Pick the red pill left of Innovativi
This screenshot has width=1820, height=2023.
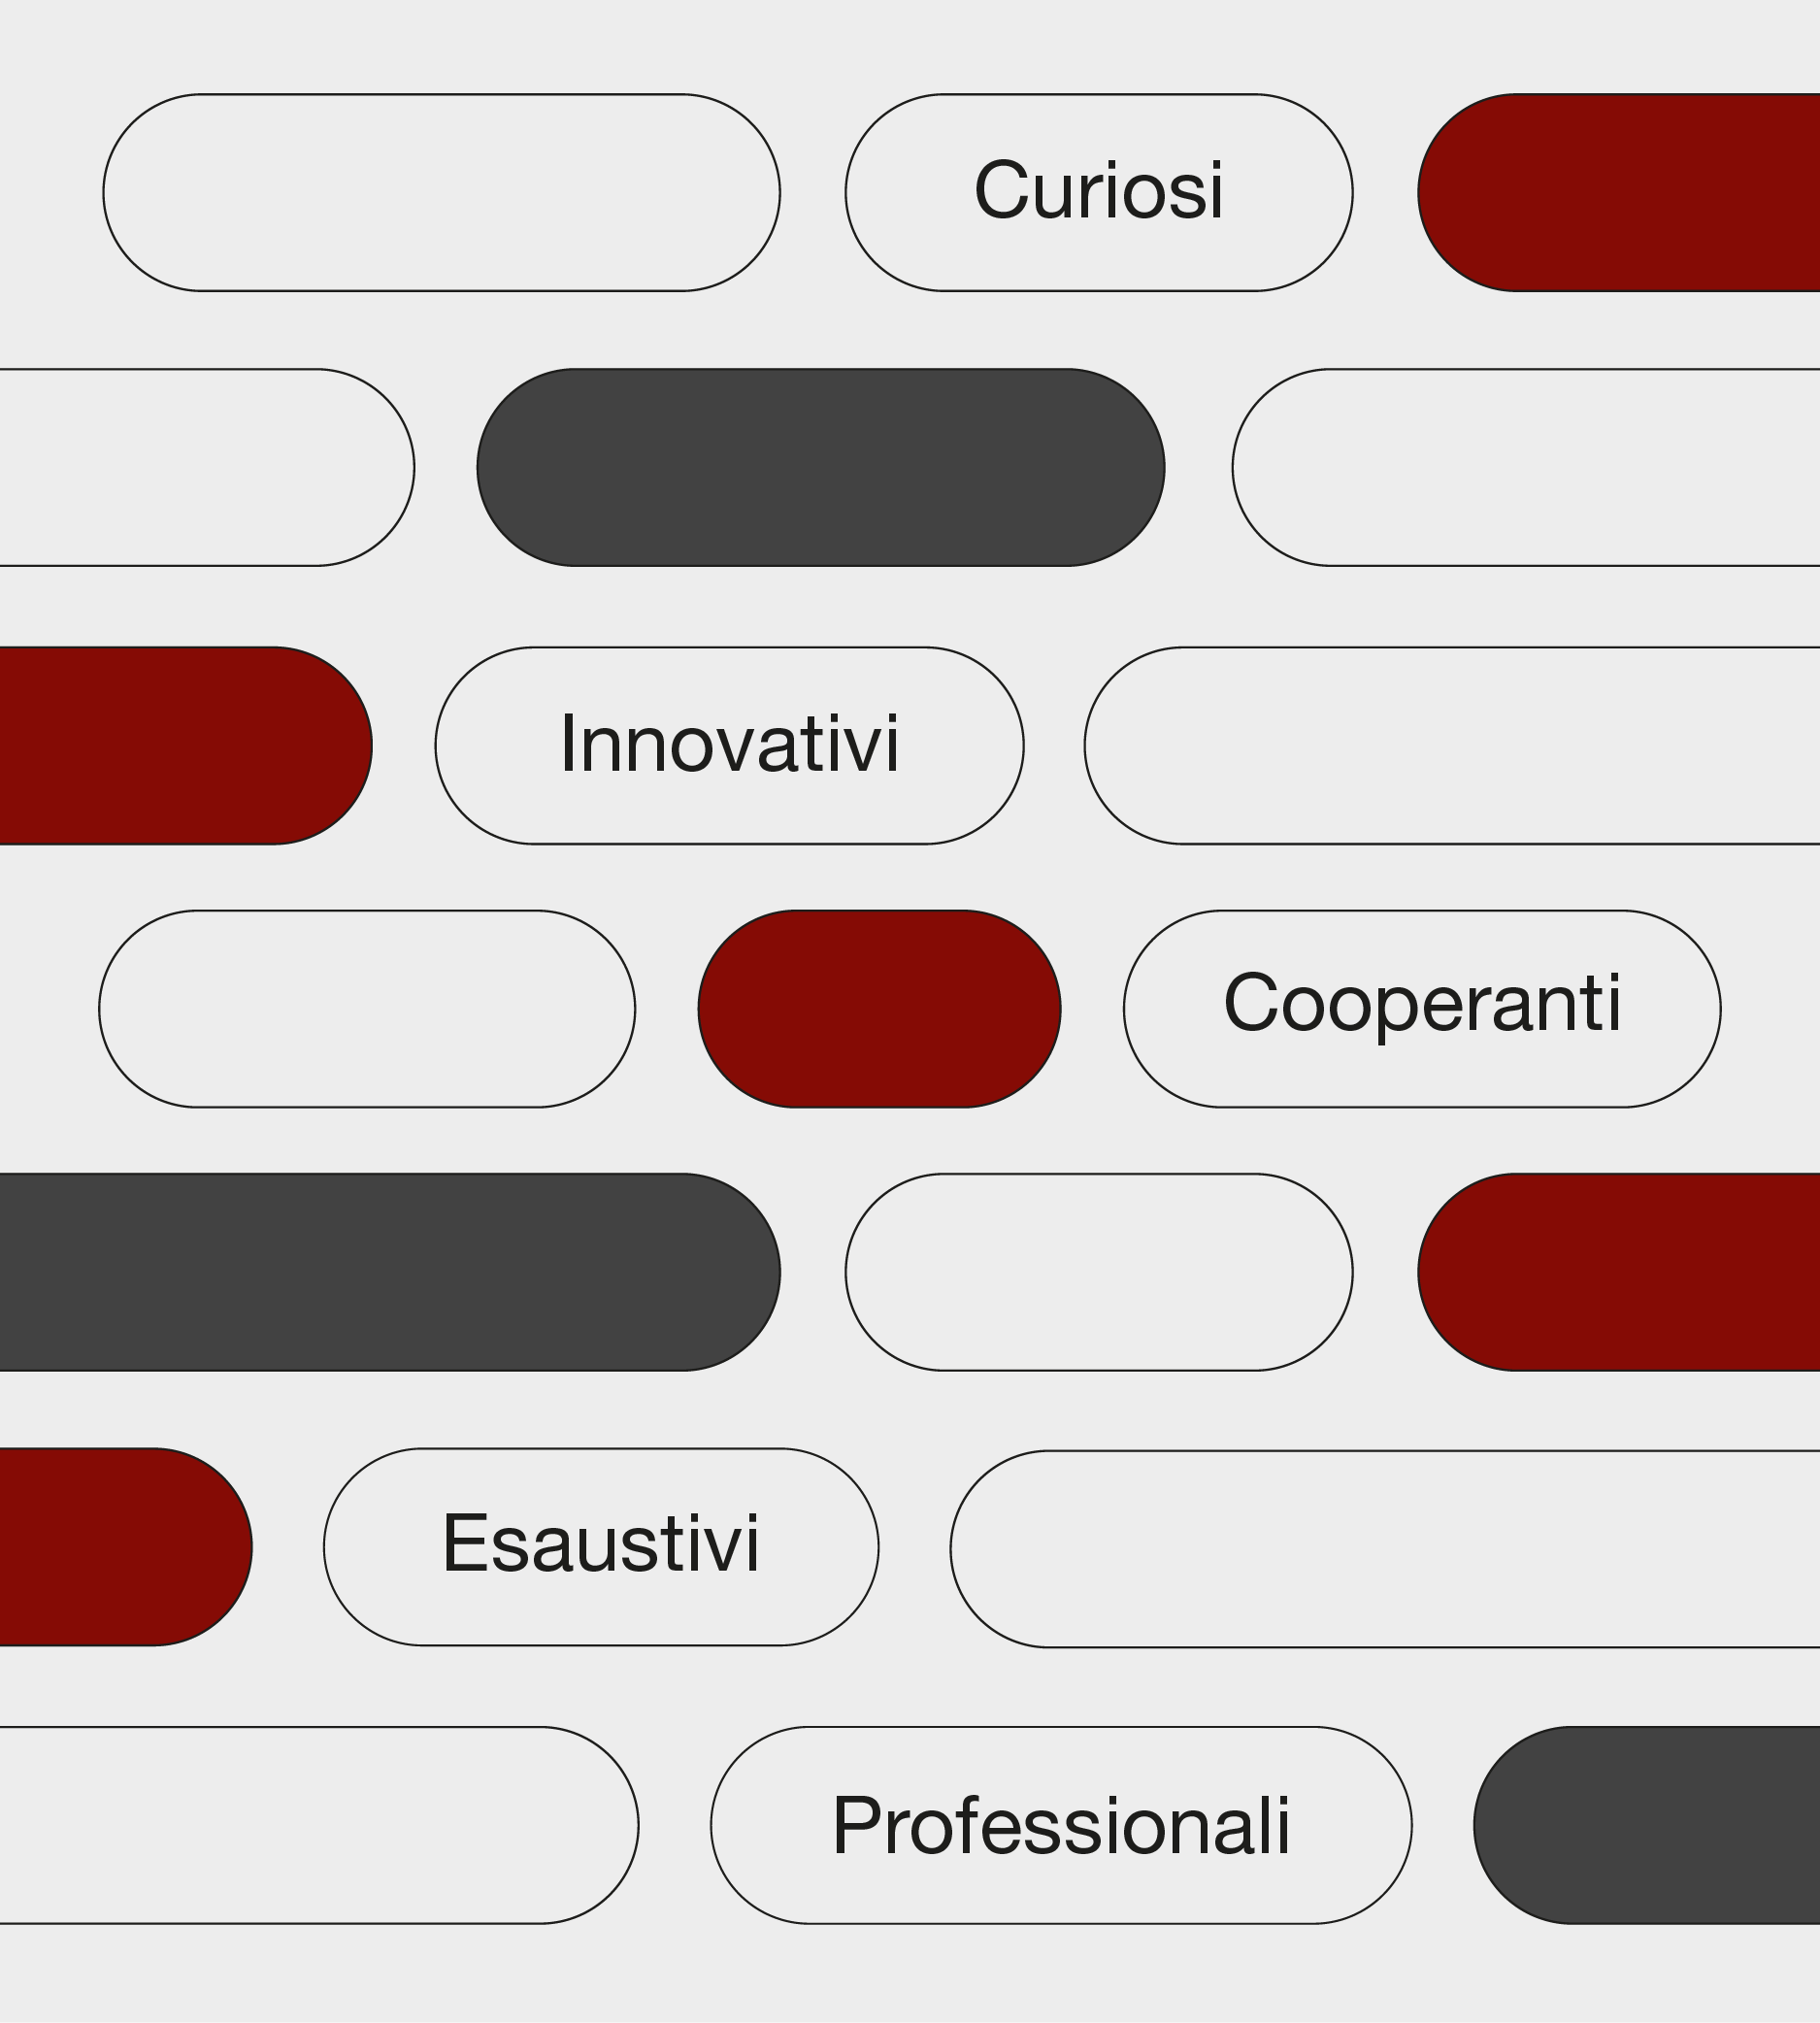tap(180, 745)
